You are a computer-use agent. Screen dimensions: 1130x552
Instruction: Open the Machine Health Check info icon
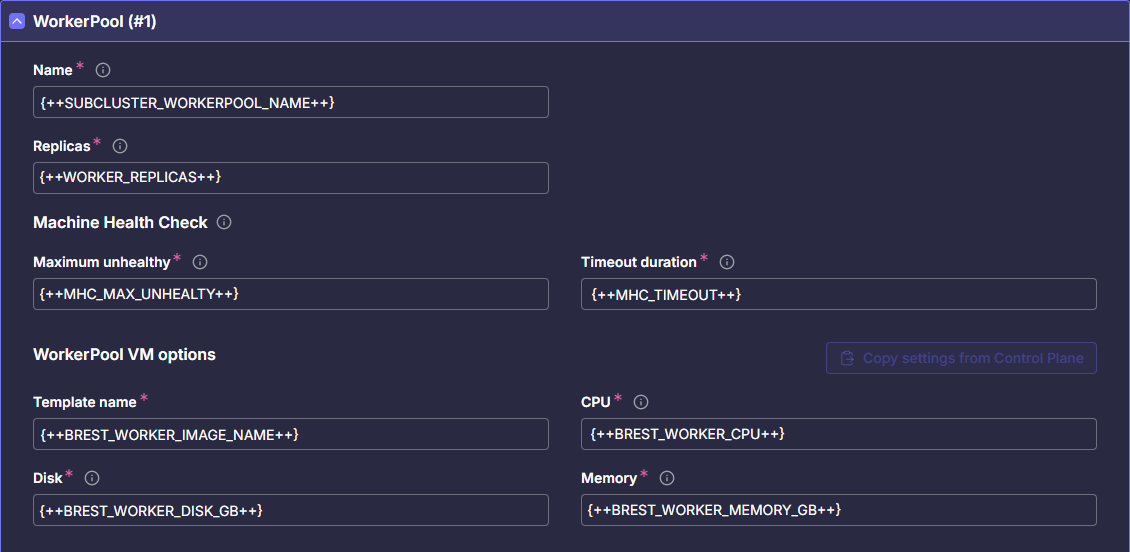tap(224, 222)
